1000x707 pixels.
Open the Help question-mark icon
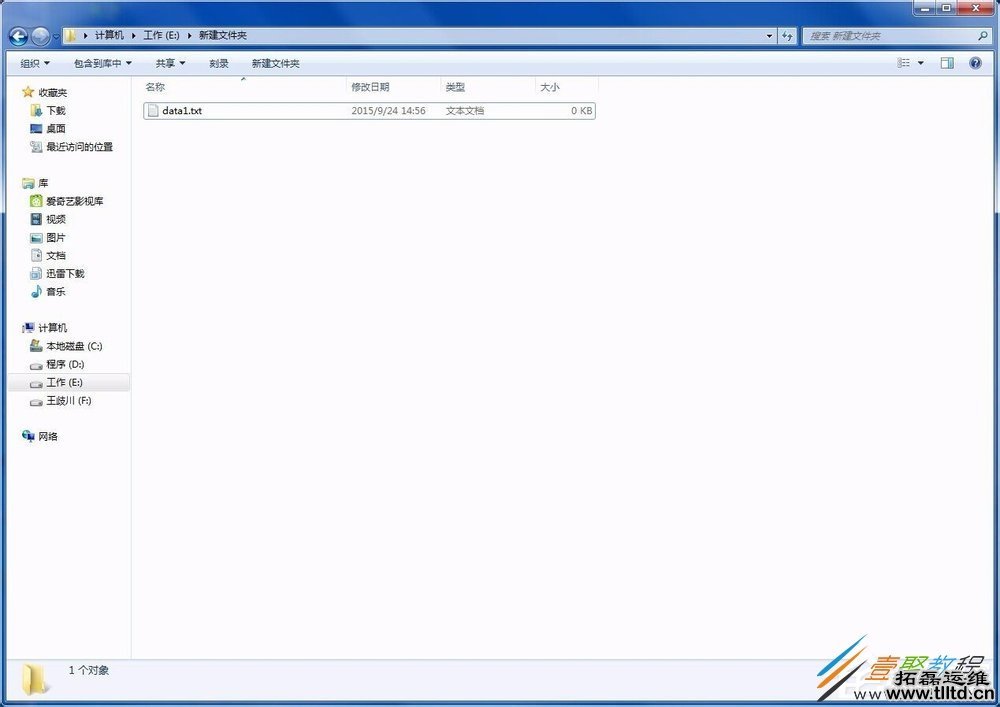point(975,63)
